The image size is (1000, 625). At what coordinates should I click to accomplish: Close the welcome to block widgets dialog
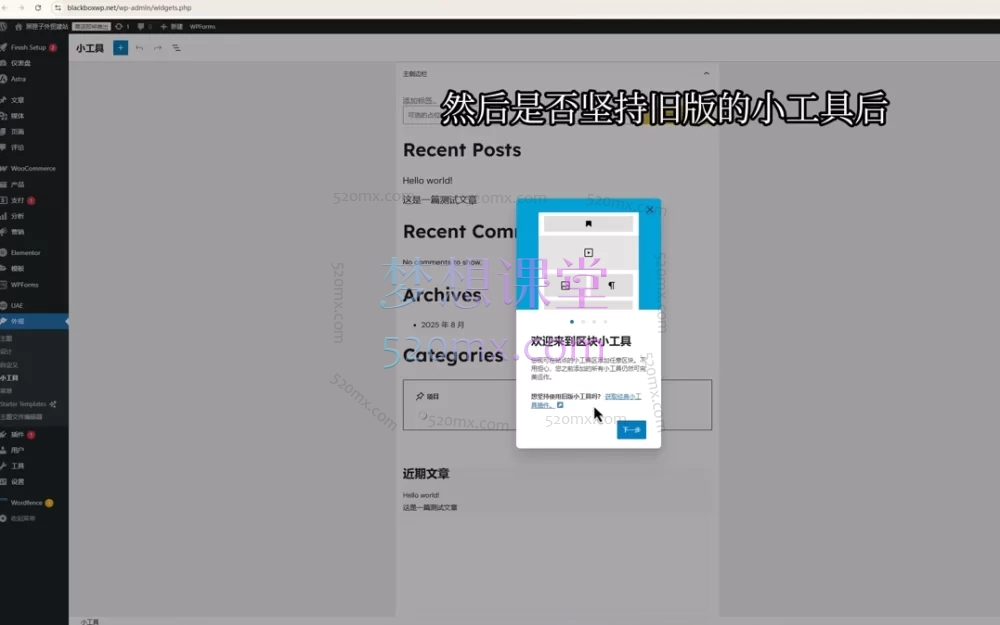click(x=649, y=210)
